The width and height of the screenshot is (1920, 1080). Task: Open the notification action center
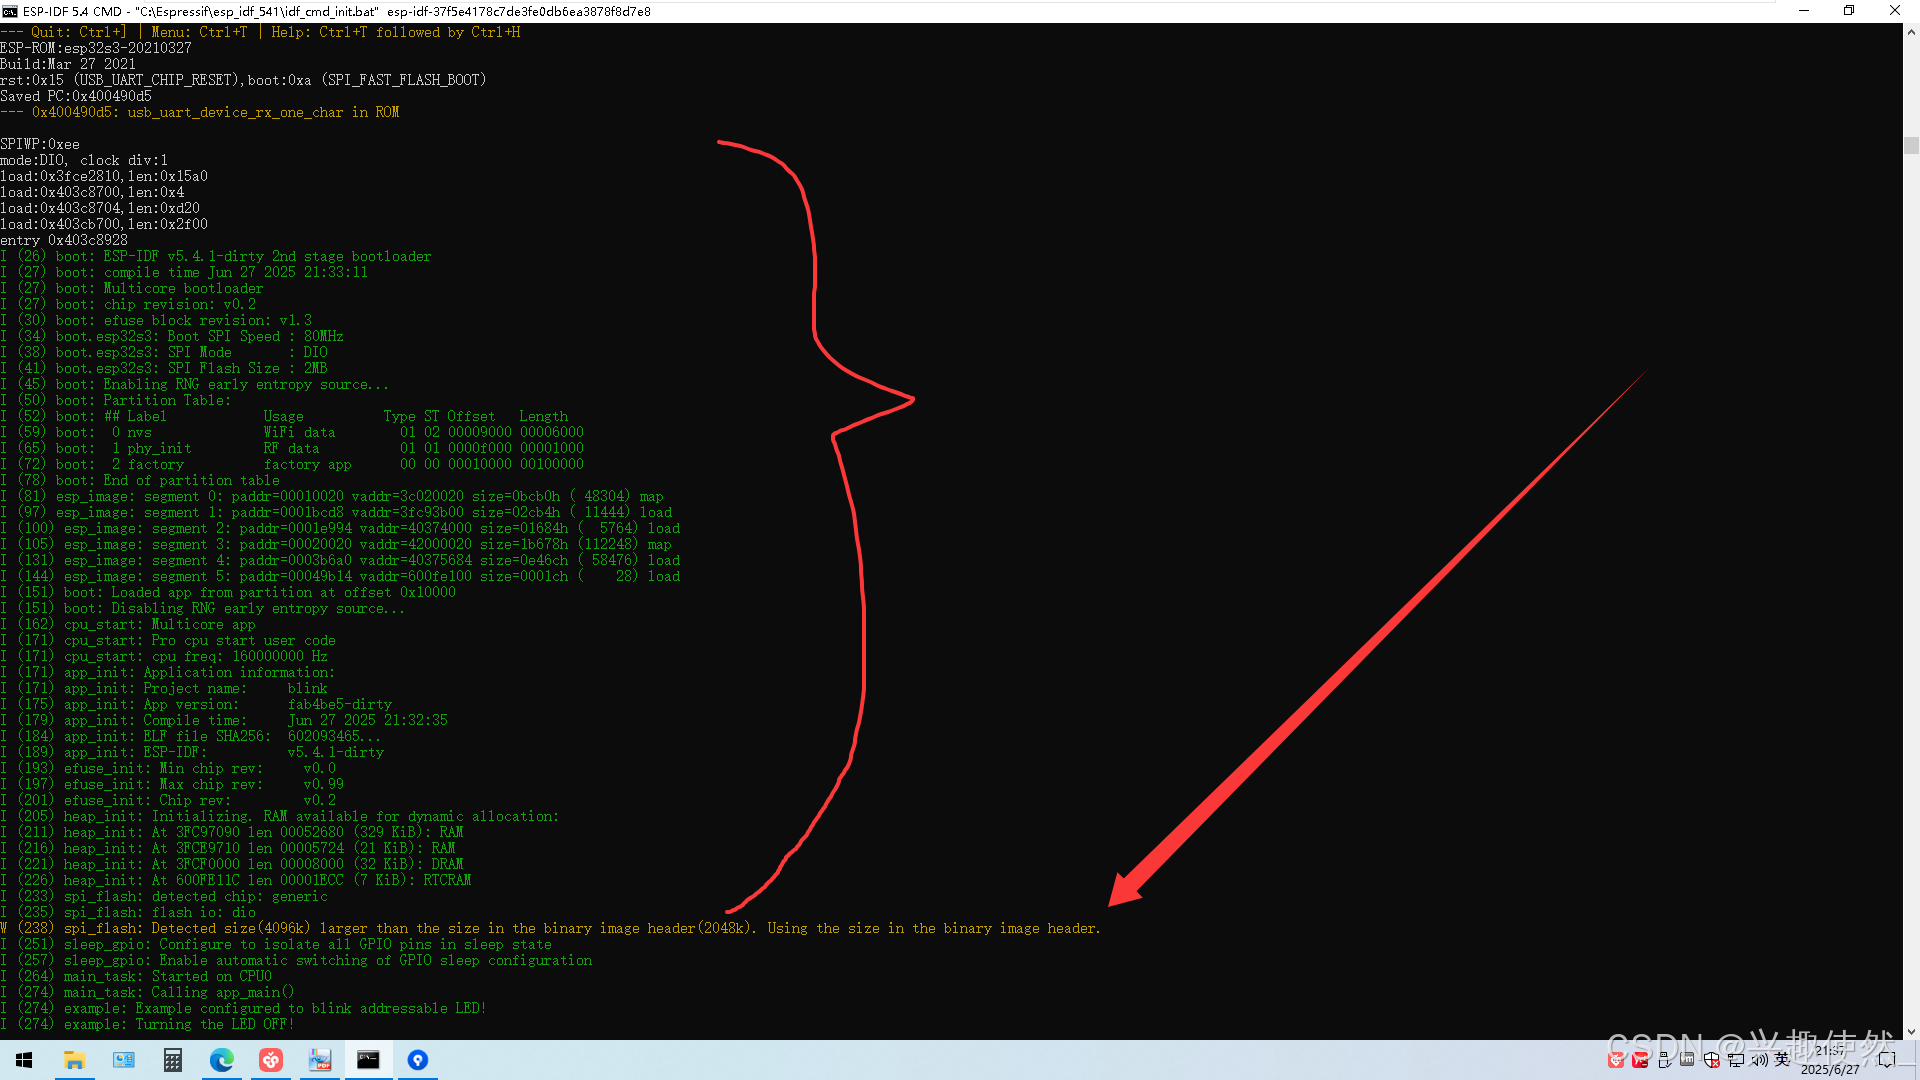coord(1887,1060)
